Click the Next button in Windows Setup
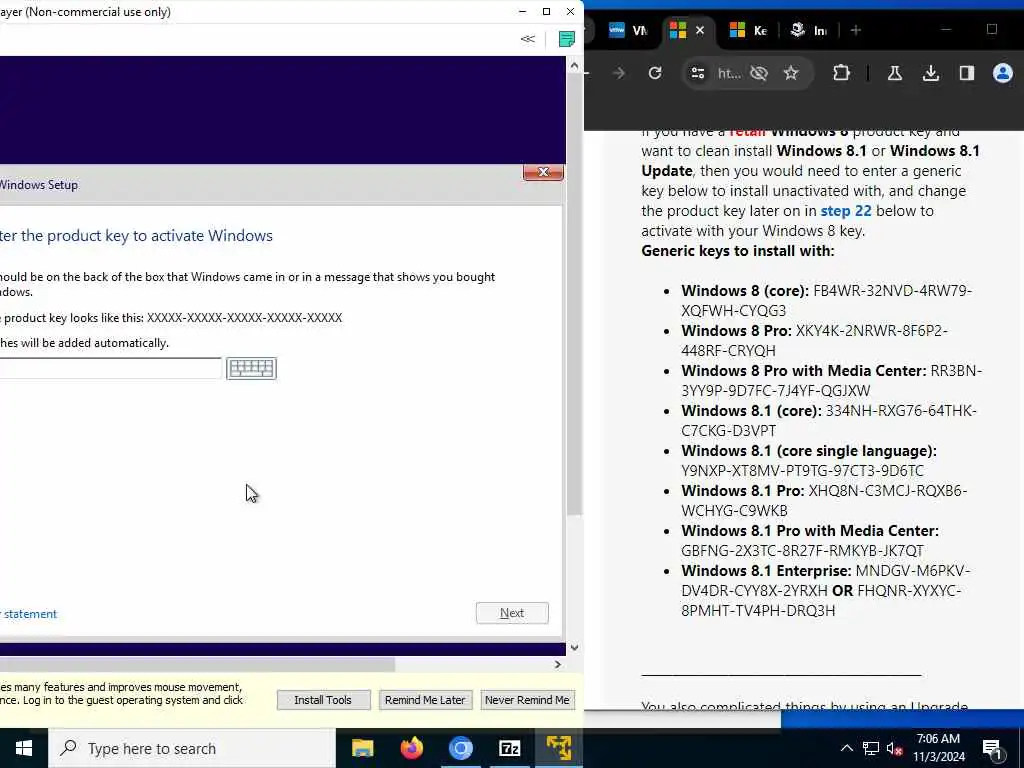Screen dimensions: 1024x768 512,613
